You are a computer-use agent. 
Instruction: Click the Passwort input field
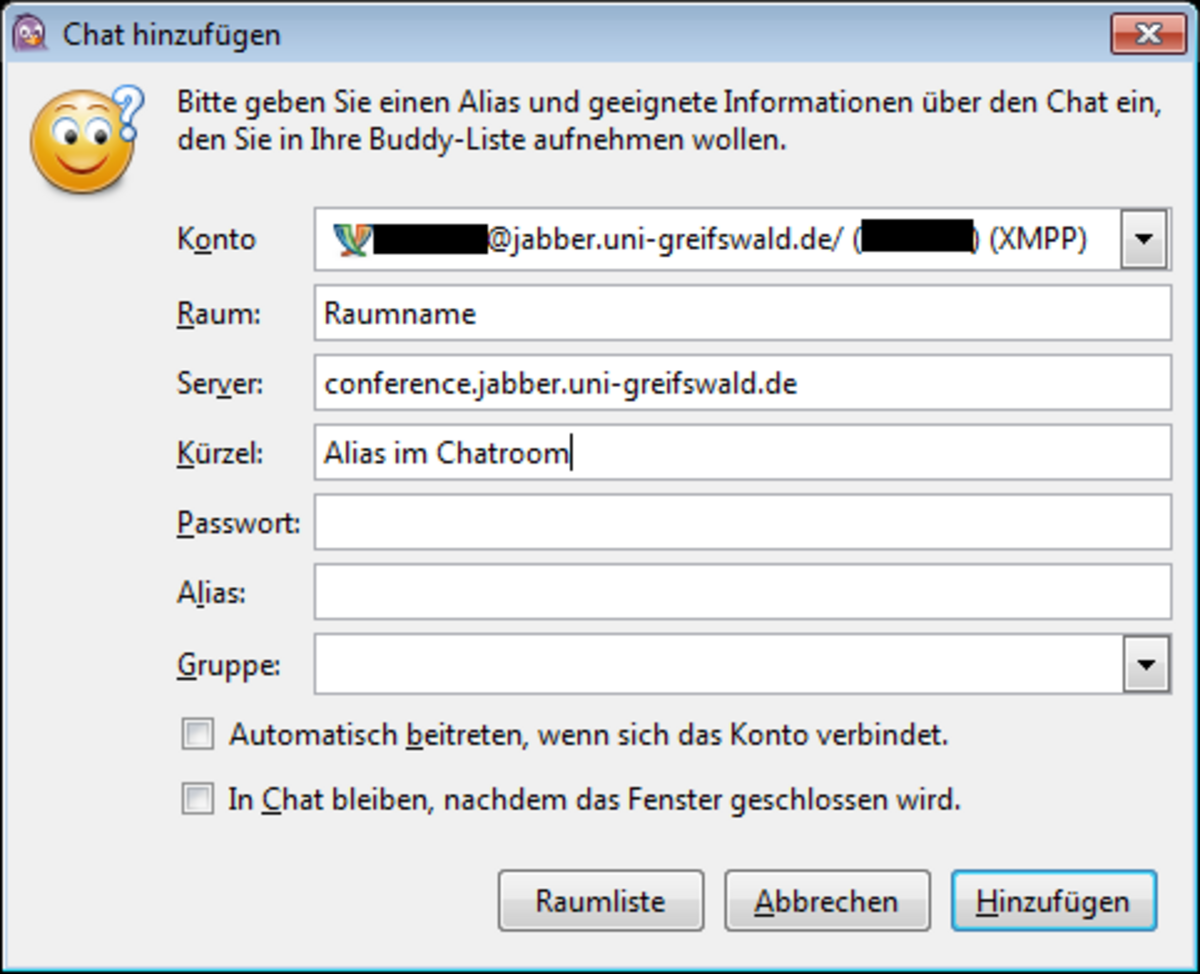pos(742,523)
